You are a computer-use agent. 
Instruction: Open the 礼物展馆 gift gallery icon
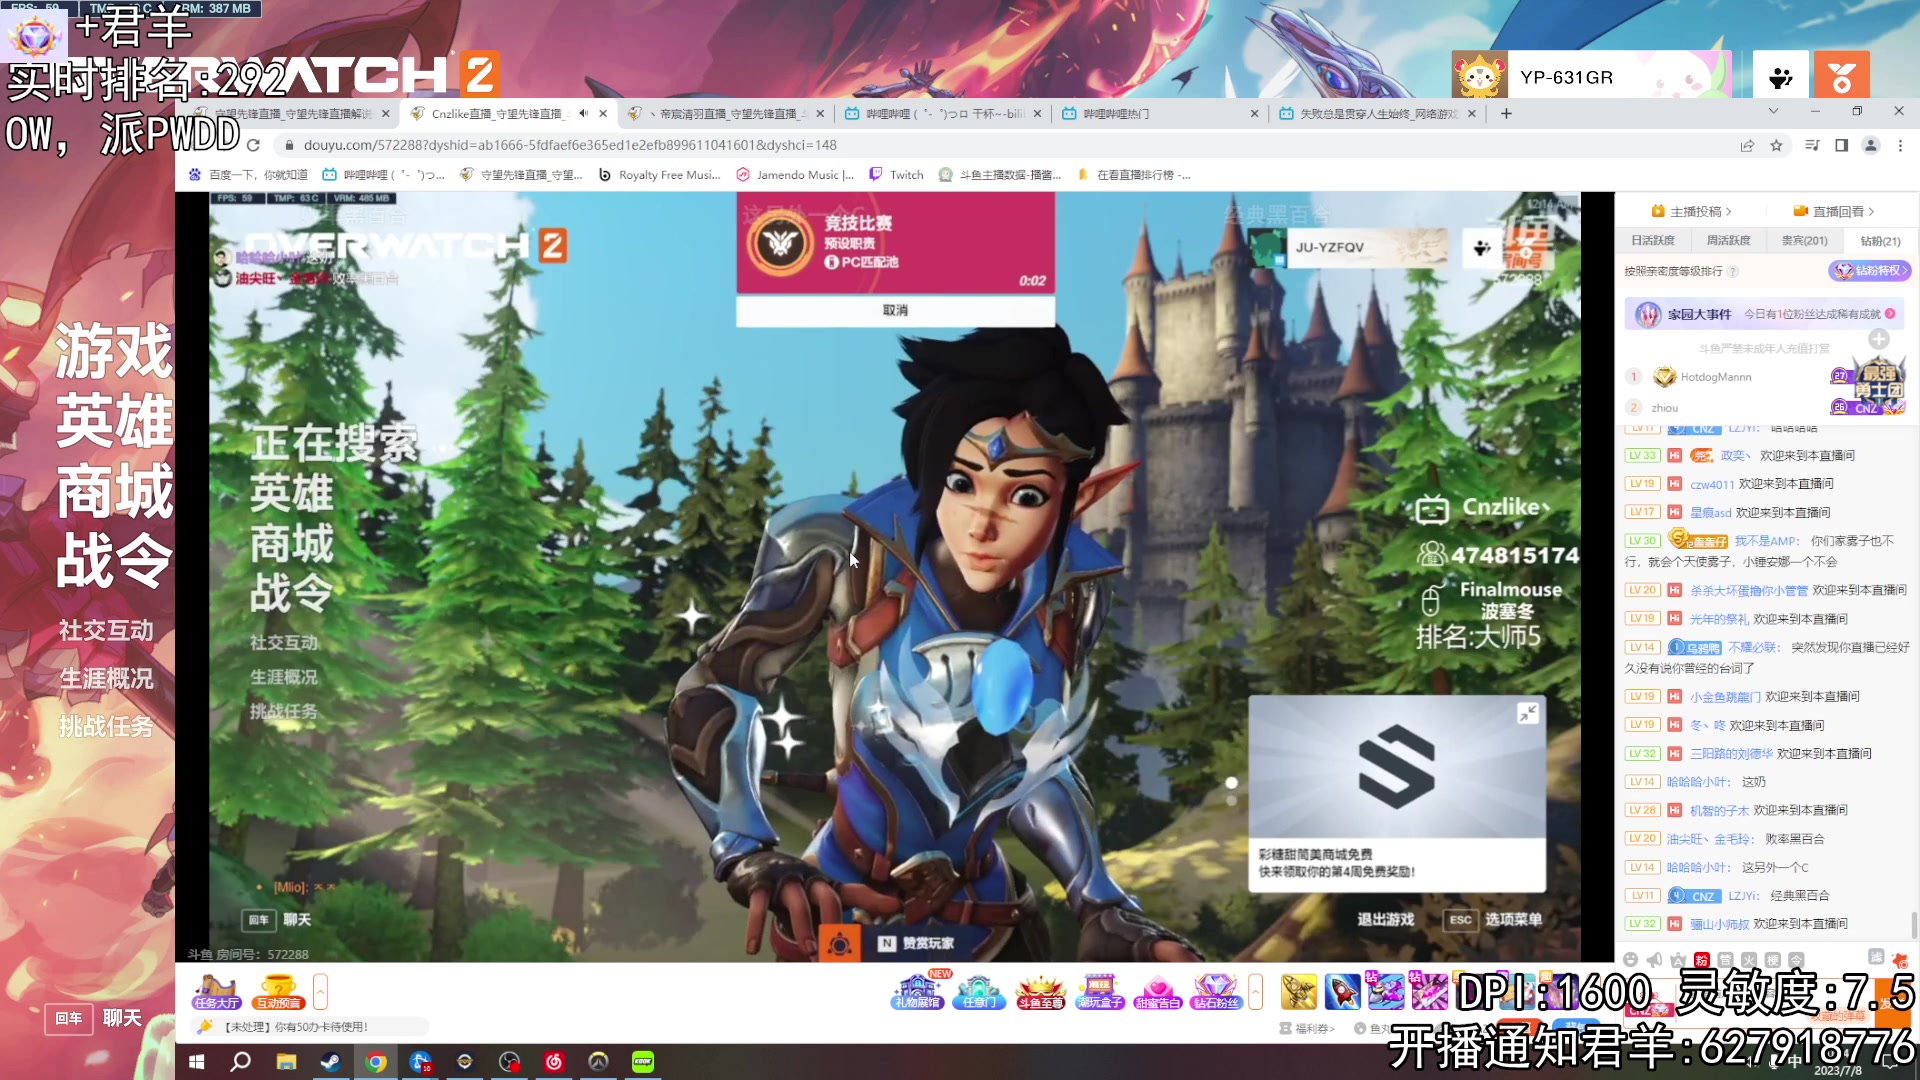click(x=917, y=991)
